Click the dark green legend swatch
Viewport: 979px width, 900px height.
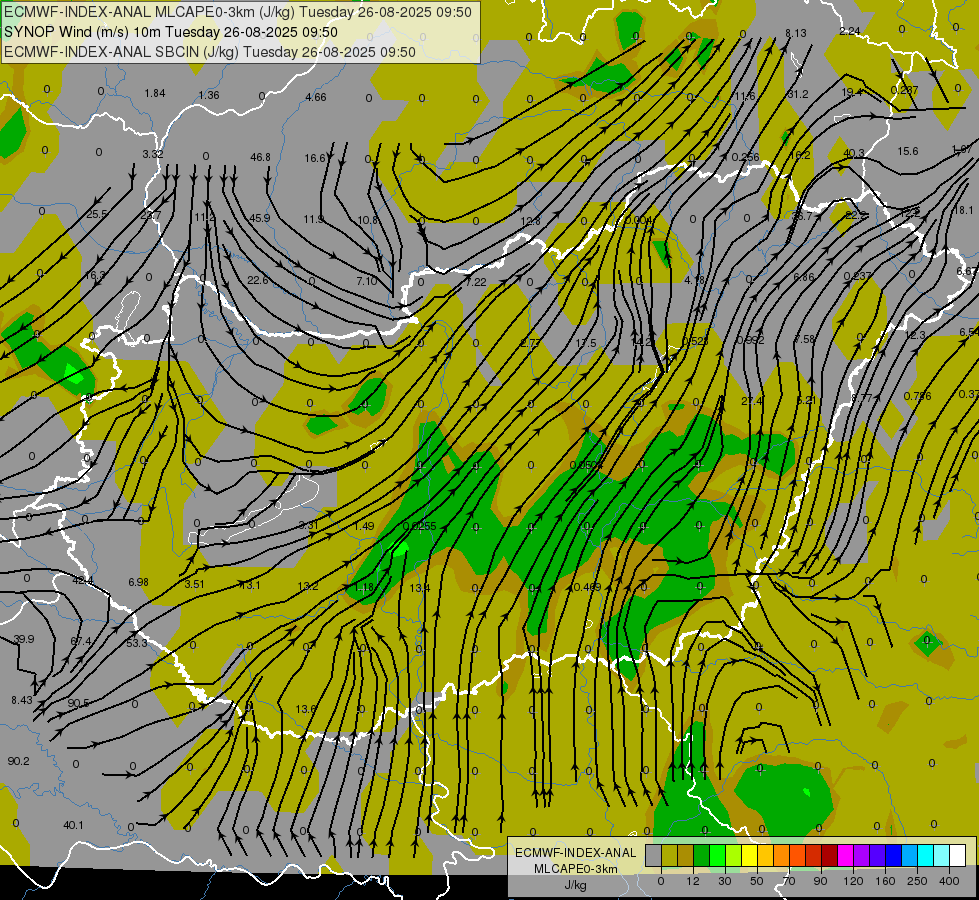701,856
